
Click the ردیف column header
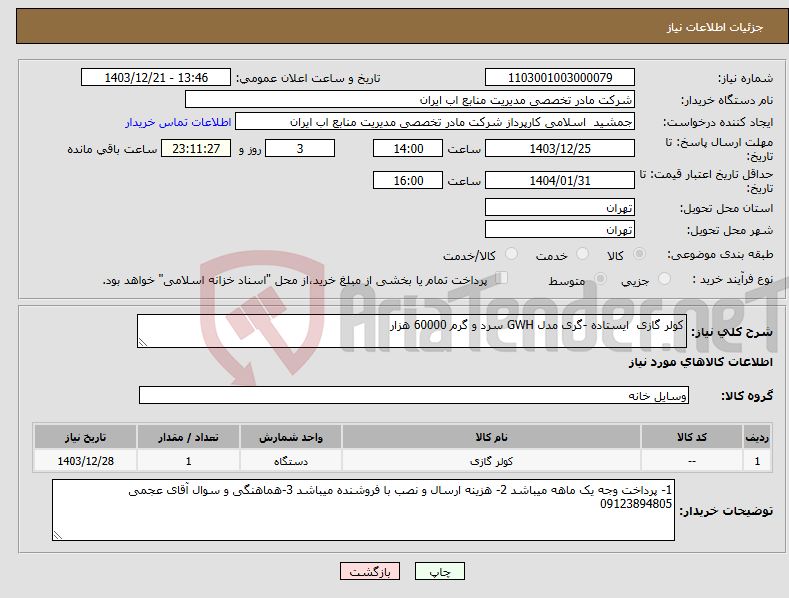pyautogui.click(x=757, y=437)
